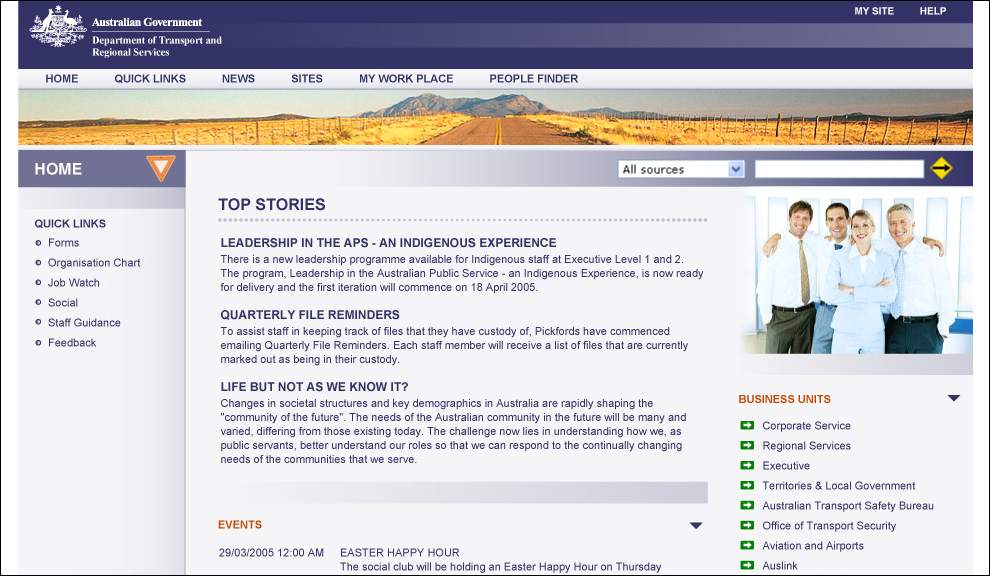
Task: Open the Organisation Chart link
Action: 94,263
